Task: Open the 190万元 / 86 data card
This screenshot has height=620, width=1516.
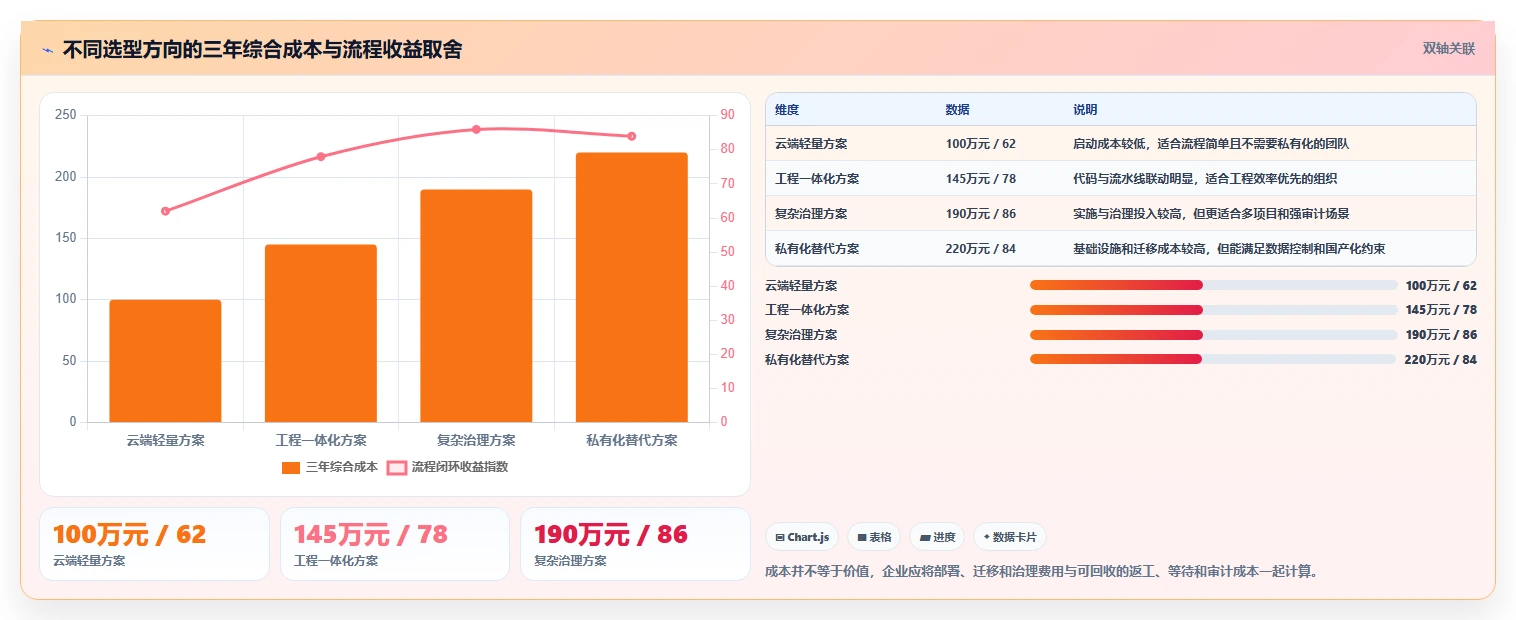Action: coord(635,544)
